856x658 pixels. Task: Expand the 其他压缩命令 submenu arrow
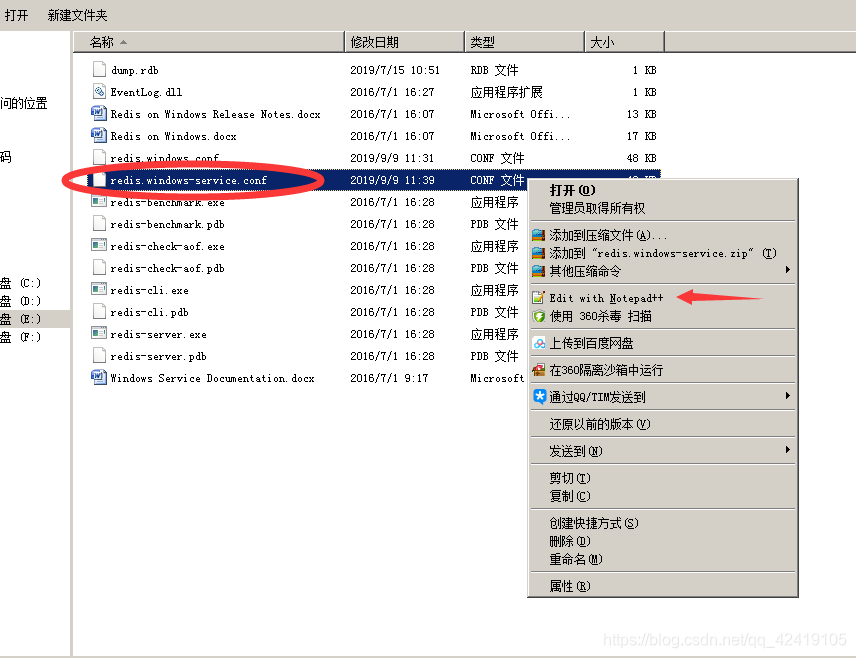point(787,269)
